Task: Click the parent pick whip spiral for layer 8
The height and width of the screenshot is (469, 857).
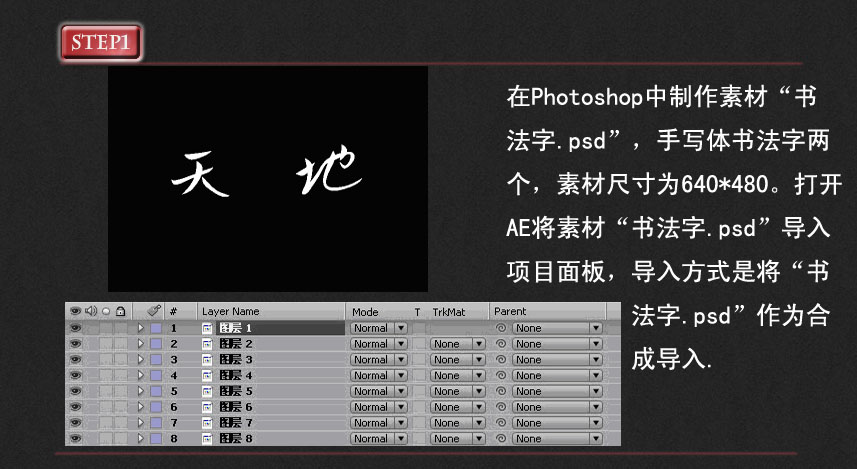Action: coord(501,438)
